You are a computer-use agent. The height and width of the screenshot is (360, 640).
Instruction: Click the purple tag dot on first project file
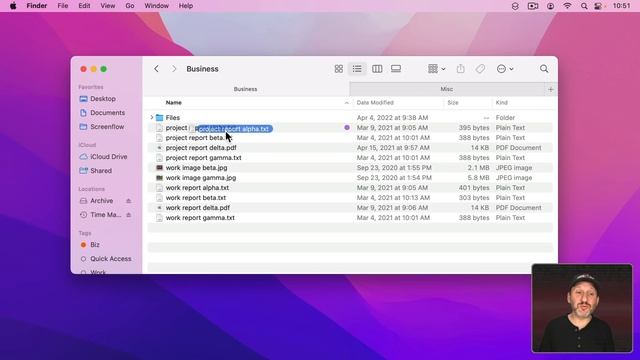(347, 128)
